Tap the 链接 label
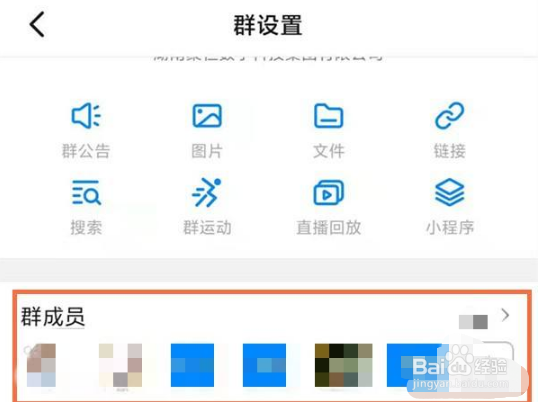 449,151
